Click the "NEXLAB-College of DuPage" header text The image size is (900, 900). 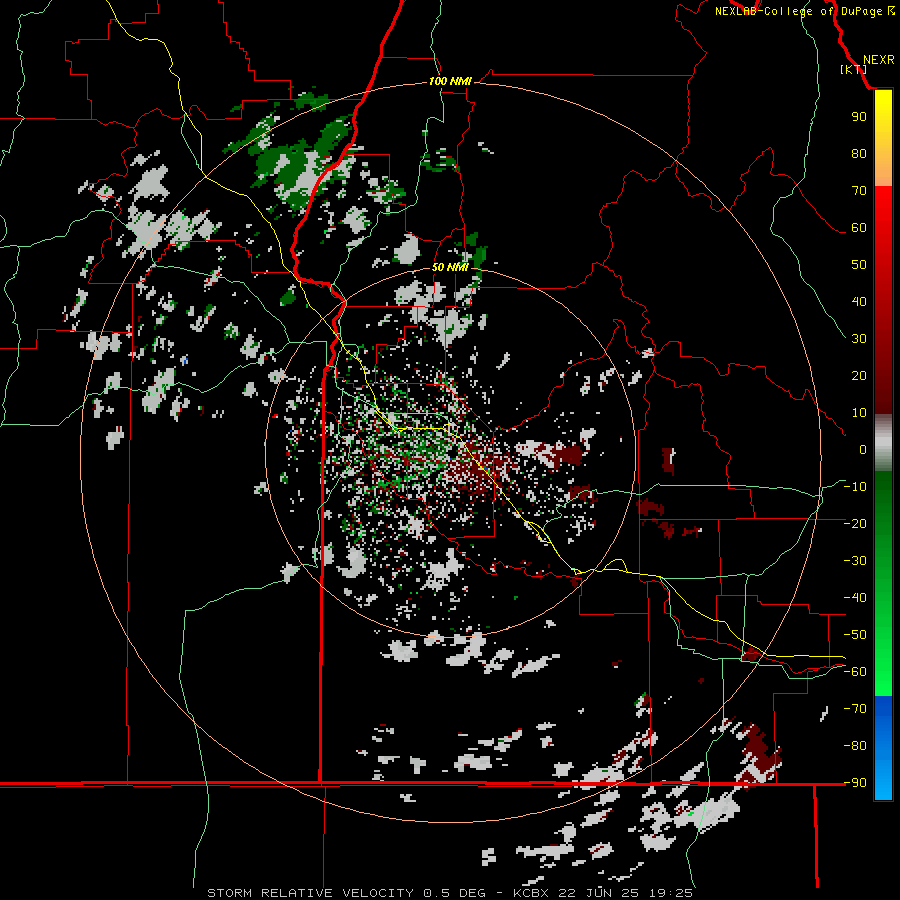[798, 11]
